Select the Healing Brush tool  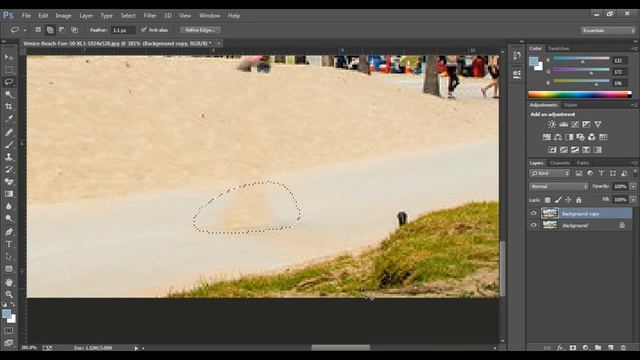(9, 132)
